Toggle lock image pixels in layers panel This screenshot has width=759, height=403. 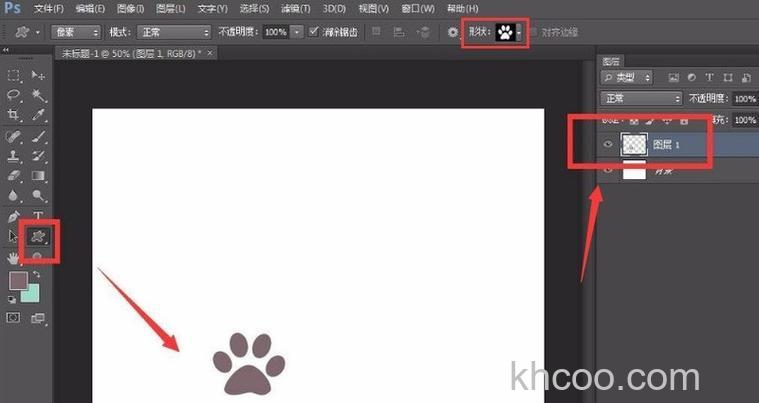pos(650,119)
